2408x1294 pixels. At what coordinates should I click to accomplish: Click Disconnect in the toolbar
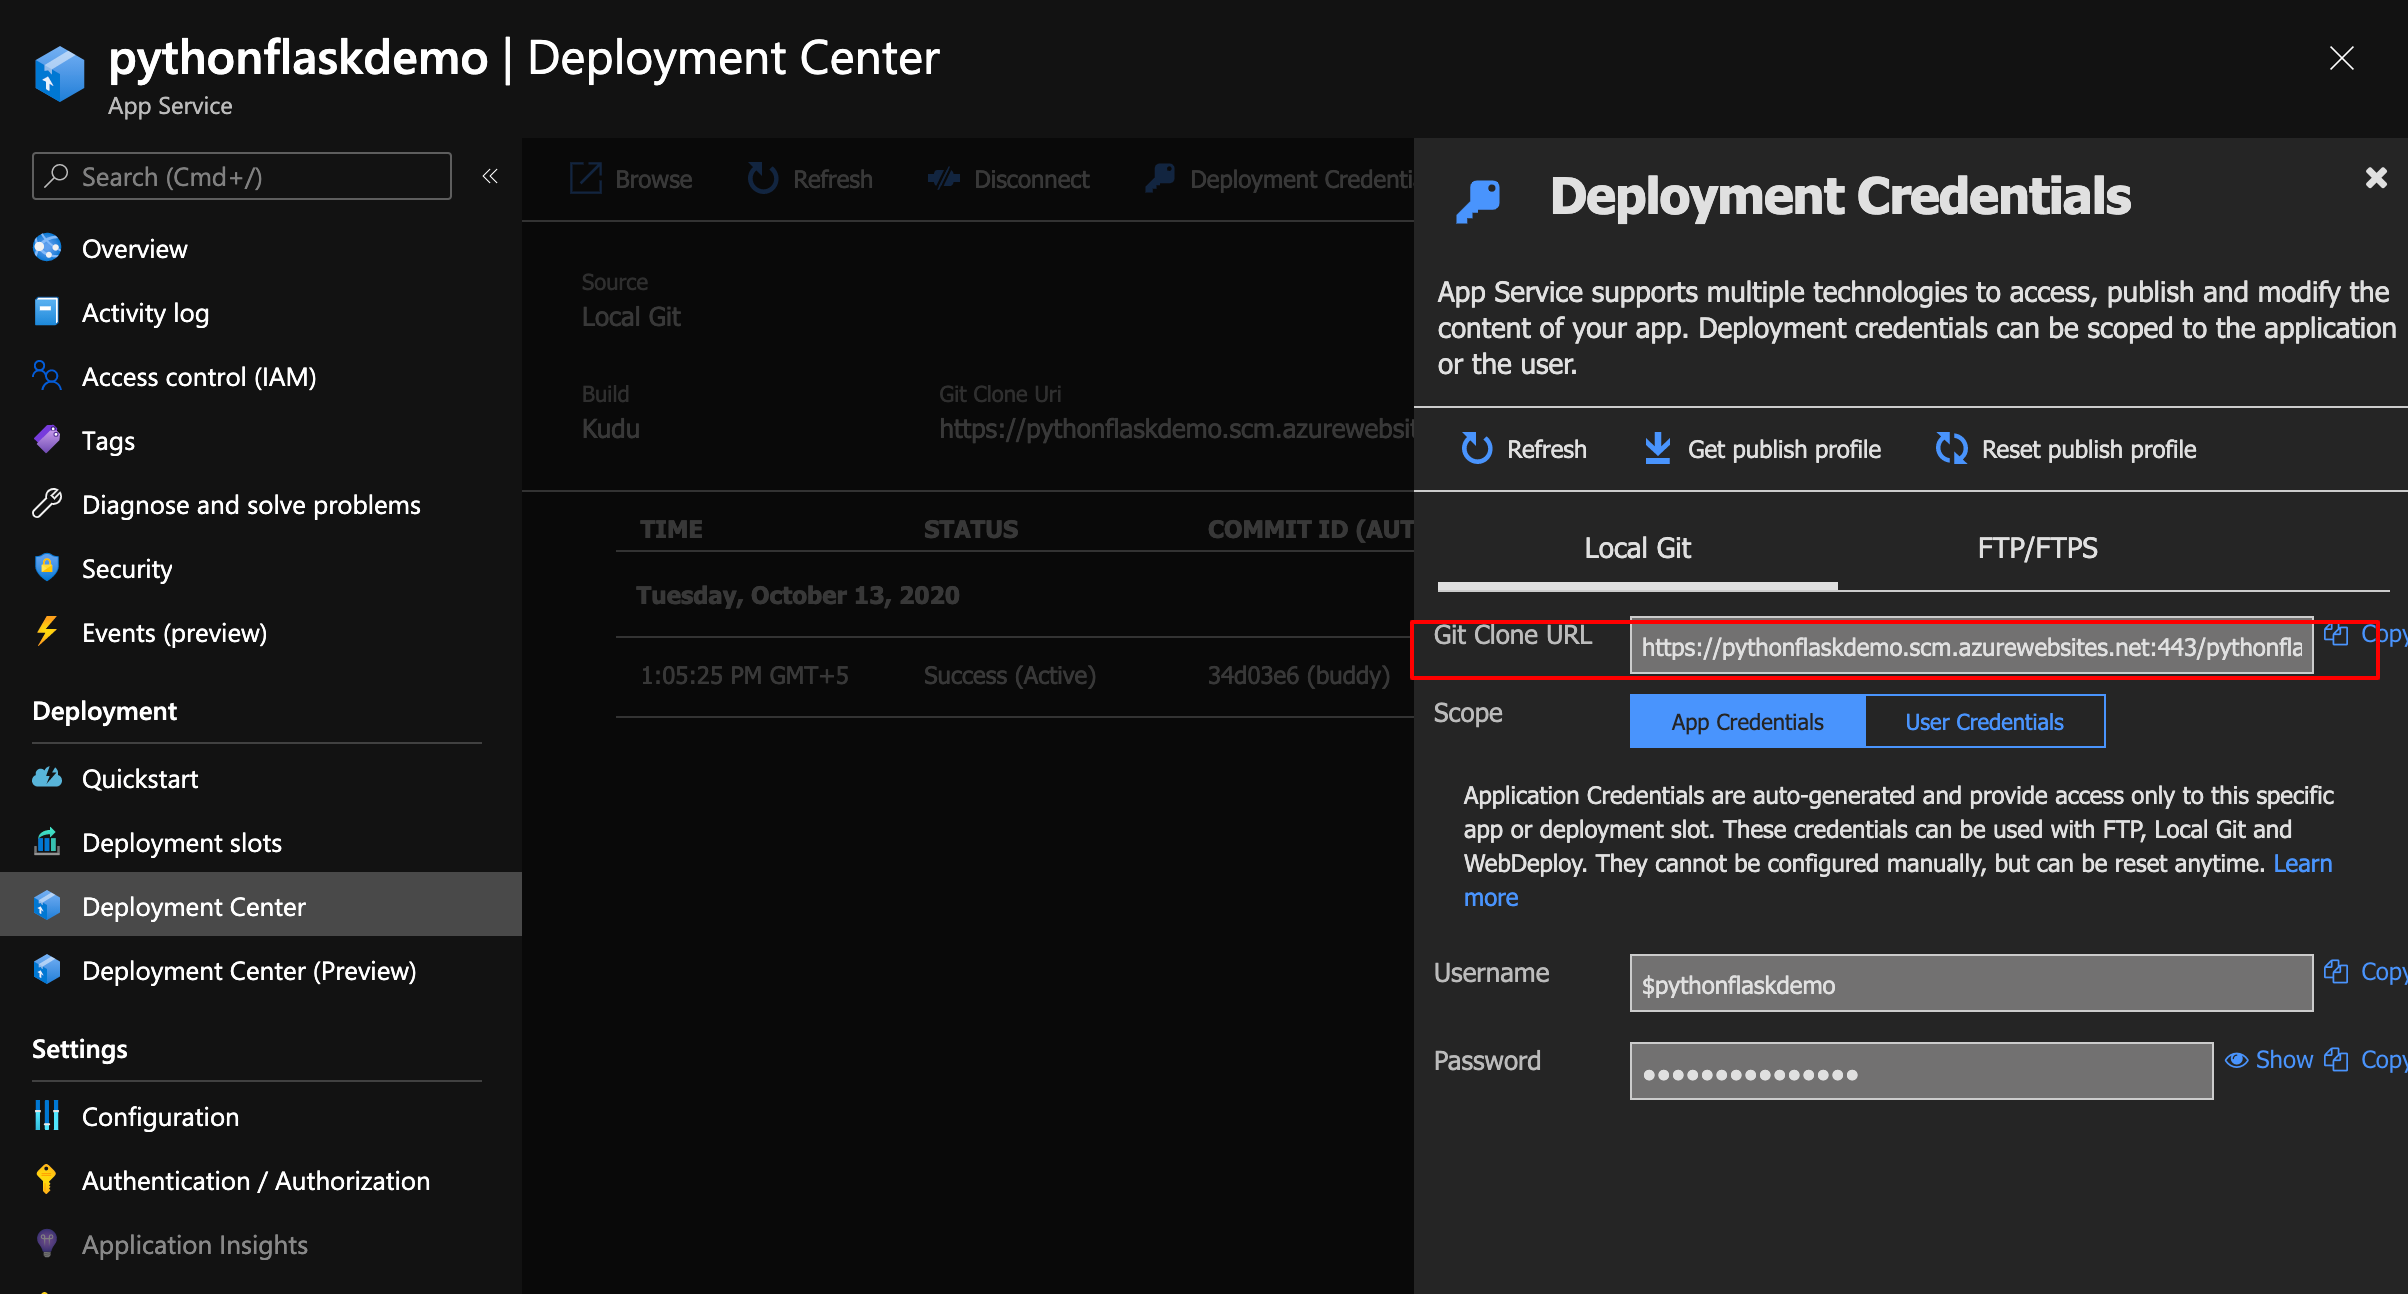click(1008, 179)
